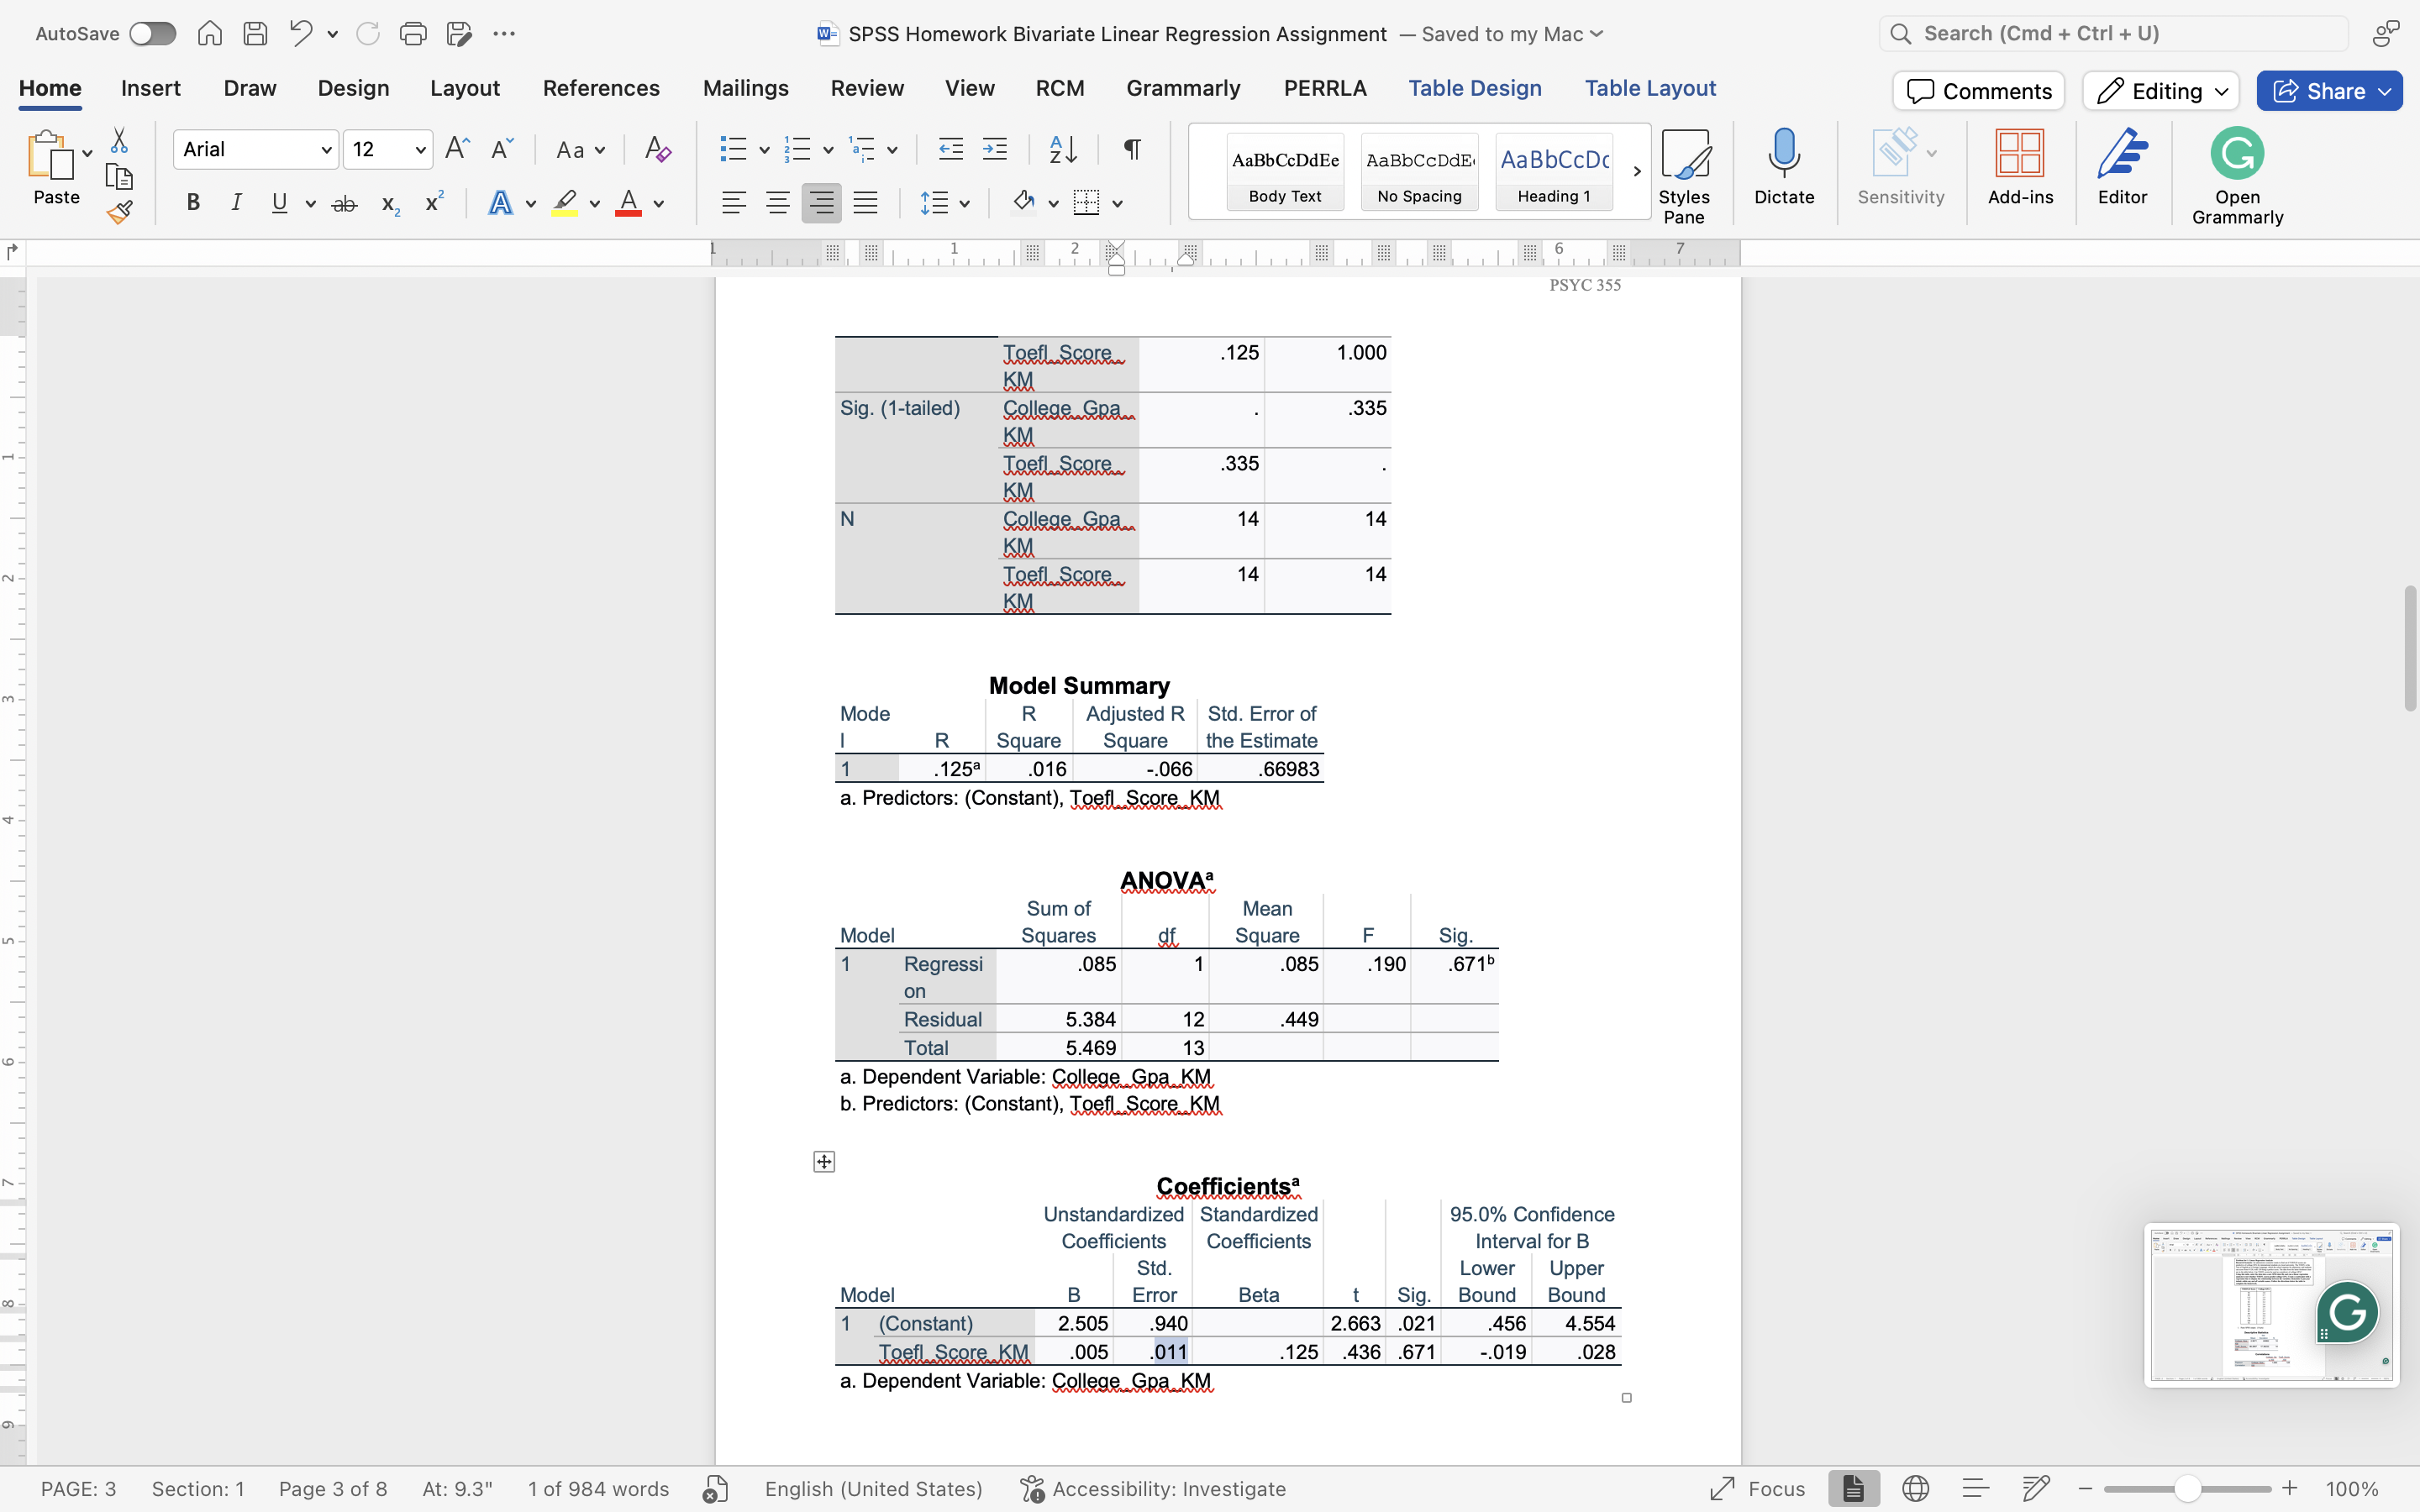The image size is (2420, 1512).
Task: Expand the Editing mode dropdown
Action: coord(2159,90)
